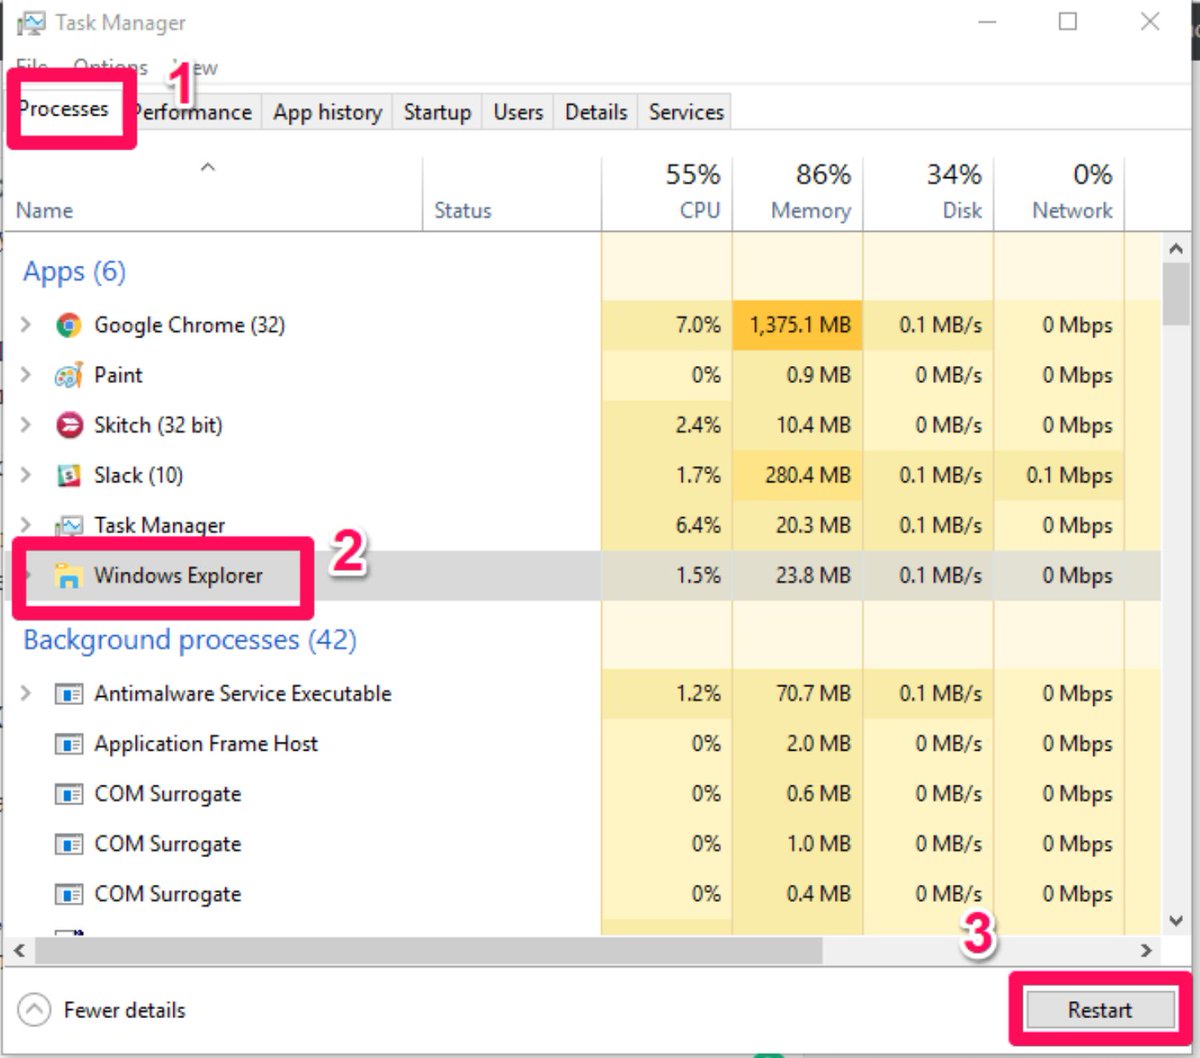Click the Apps (6) group heading
The image size is (1200, 1058).
click(x=74, y=272)
